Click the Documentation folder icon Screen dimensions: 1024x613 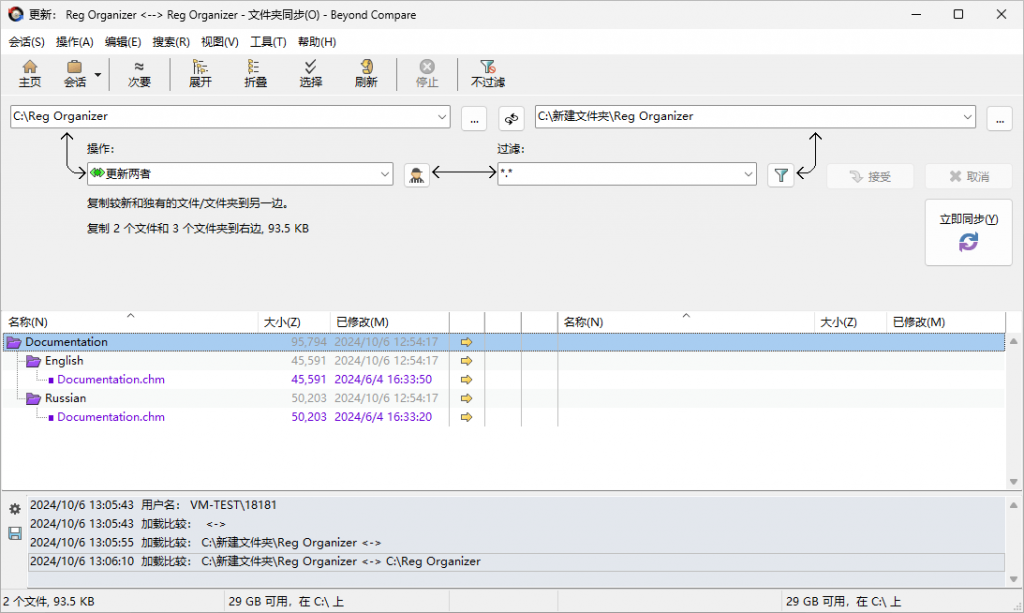pos(14,342)
